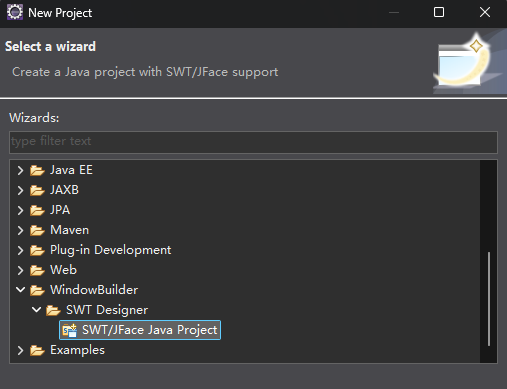This screenshot has width=507, height=389.
Task: Click the Eclipse icon in title bar
Action: (15, 13)
